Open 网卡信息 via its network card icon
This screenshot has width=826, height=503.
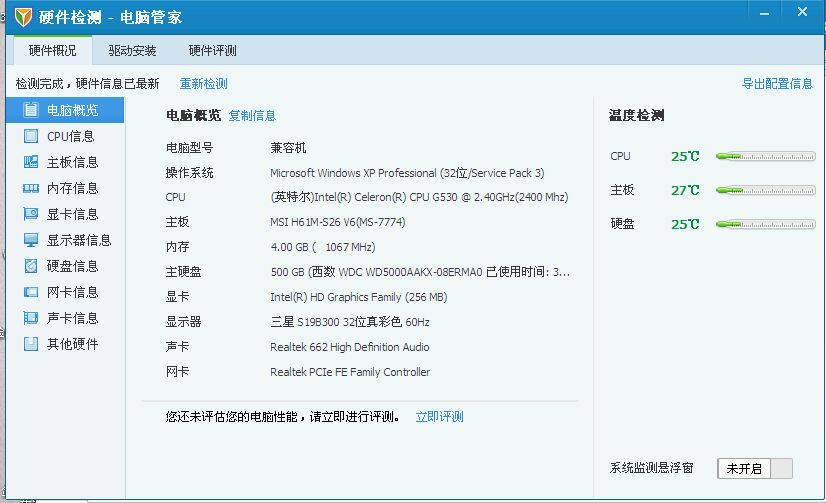pos(31,292)
